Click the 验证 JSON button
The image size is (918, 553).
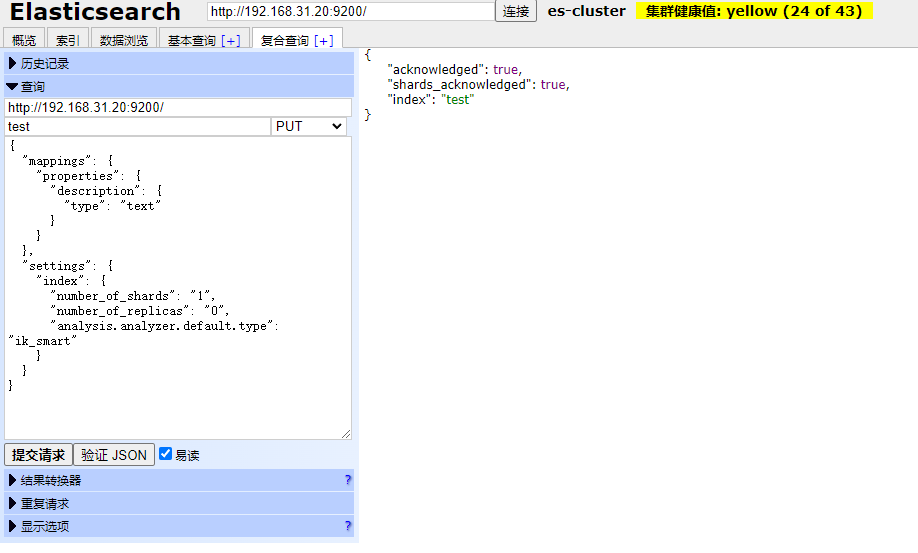coord(114,455)
